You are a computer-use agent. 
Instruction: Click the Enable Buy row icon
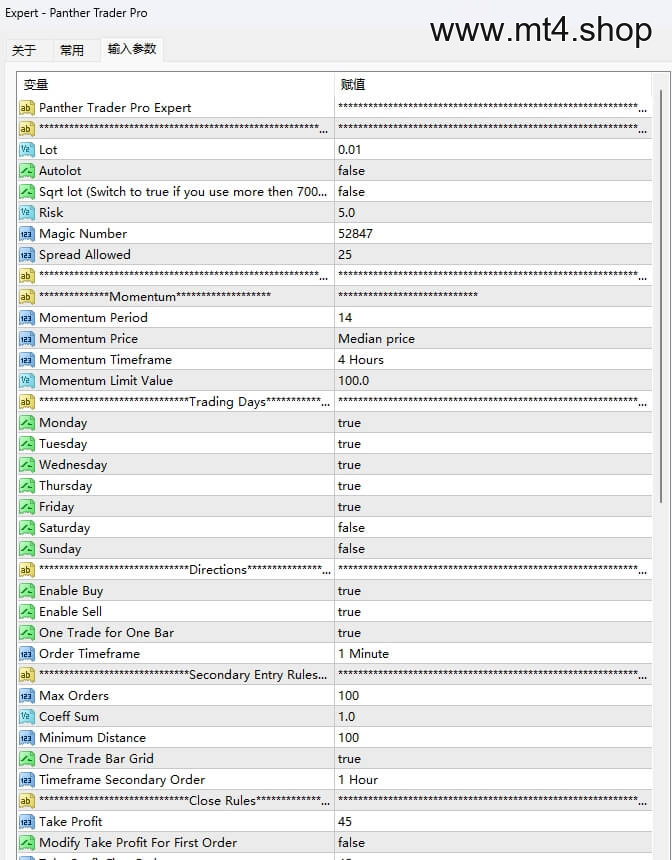26,591
